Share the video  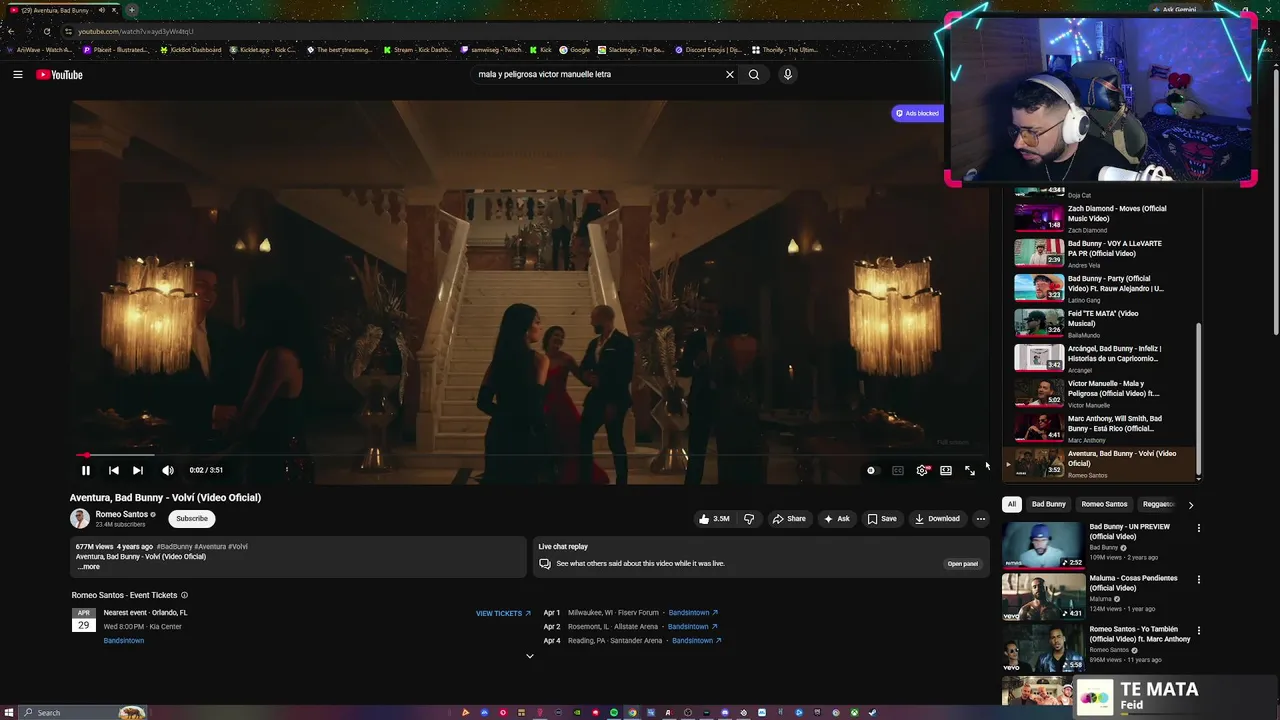point(789,519)
